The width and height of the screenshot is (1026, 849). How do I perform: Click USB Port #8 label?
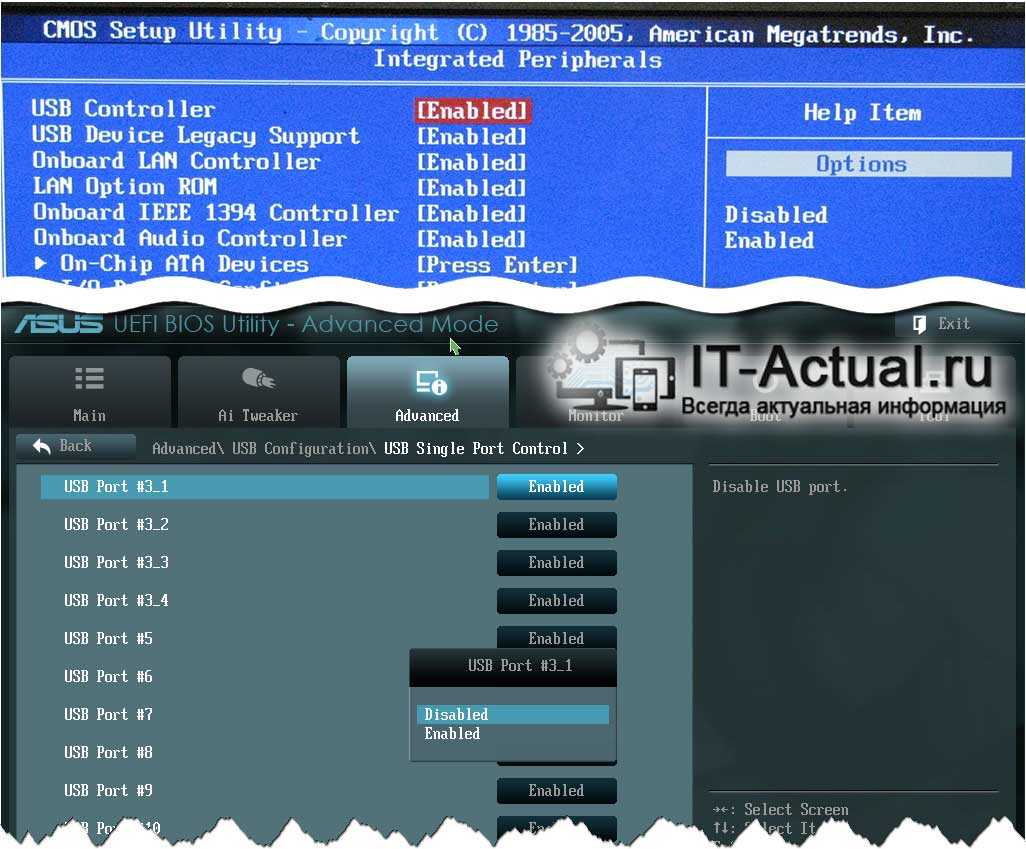[x=109, y=752]
